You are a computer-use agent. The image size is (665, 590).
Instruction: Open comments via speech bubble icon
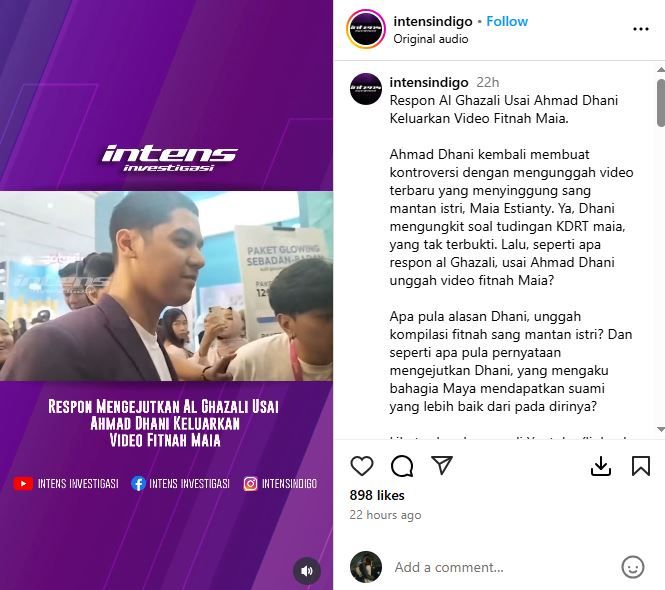402,466
